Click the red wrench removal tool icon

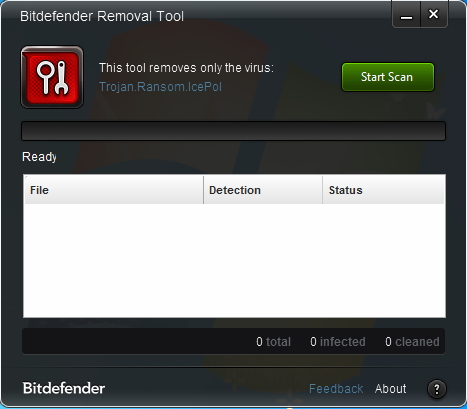tap(52, 77)
